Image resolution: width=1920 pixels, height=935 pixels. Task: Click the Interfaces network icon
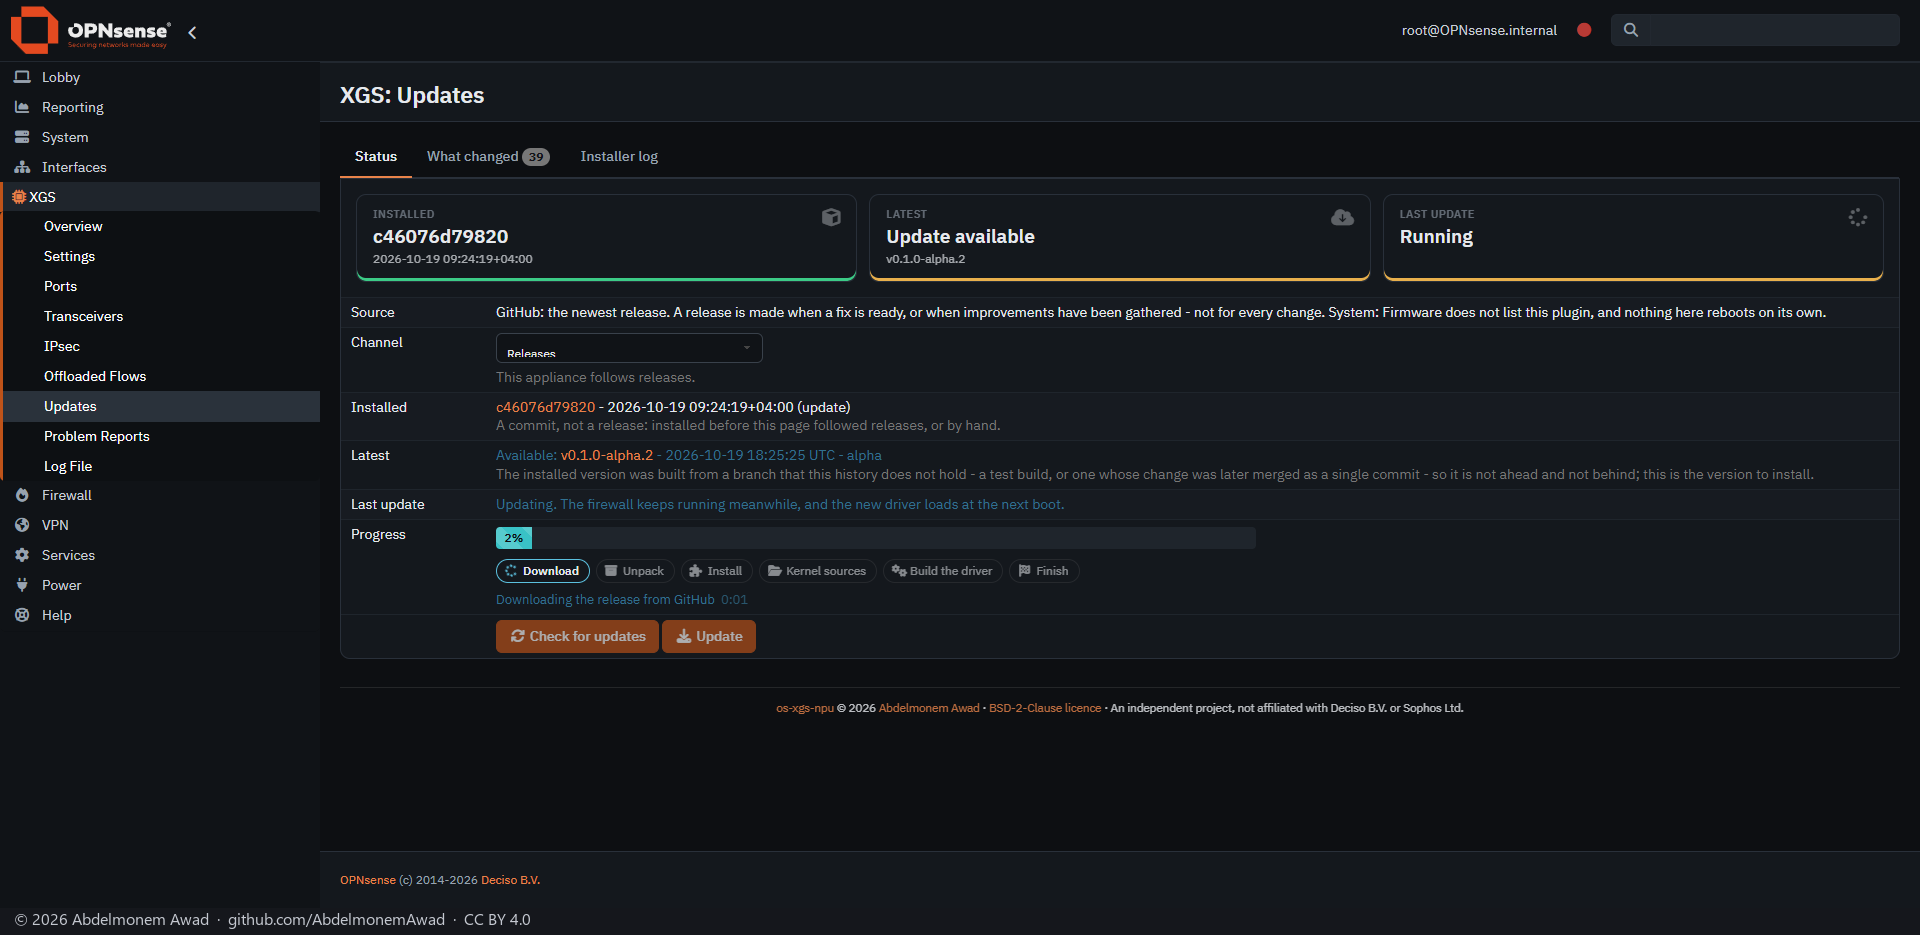(x=22, y=167)
